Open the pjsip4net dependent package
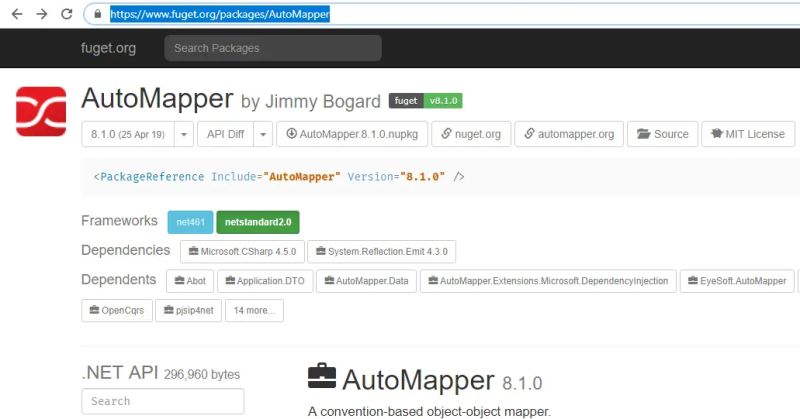The image size is (800, 419). [x=189, y=310]
